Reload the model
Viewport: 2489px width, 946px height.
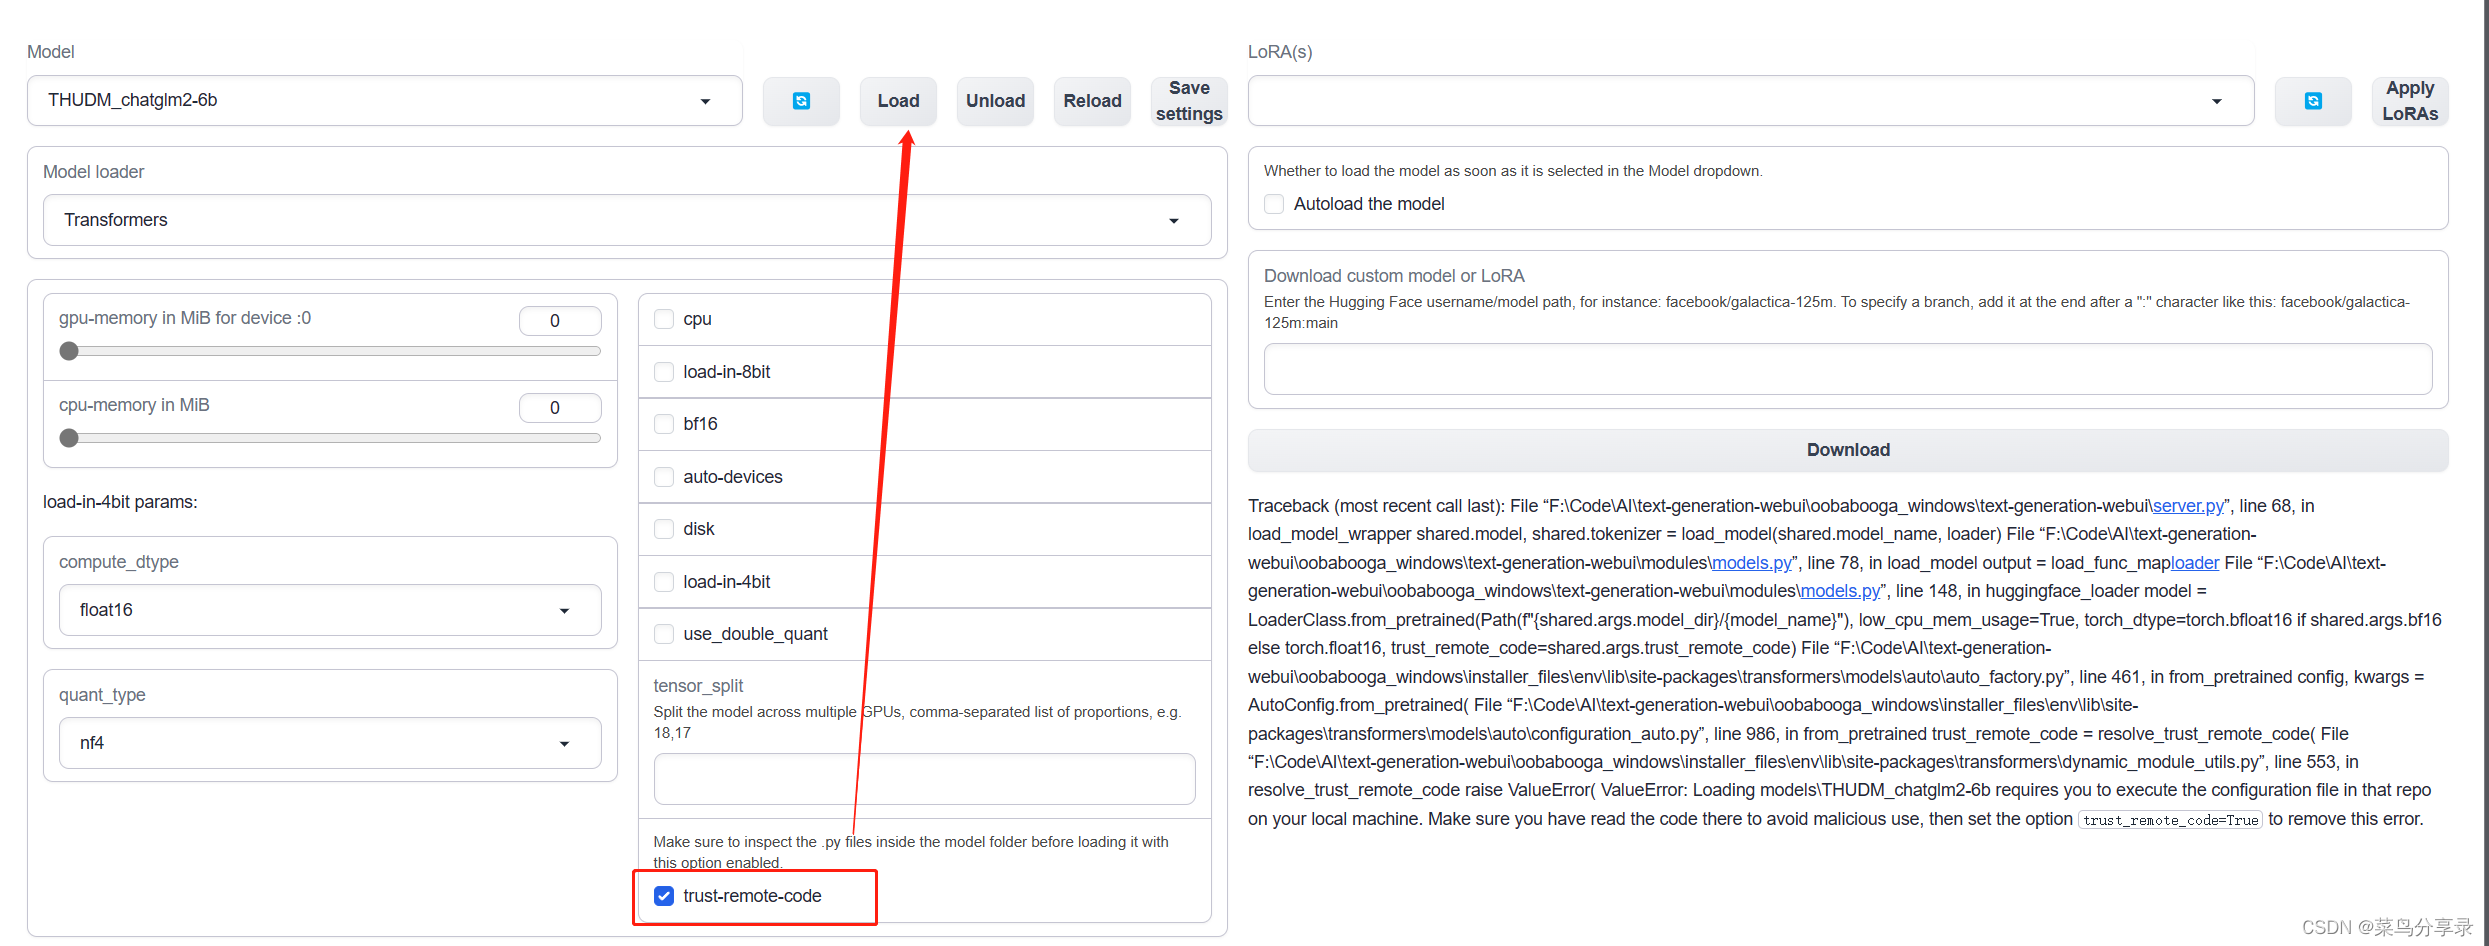pos(1092,101)
